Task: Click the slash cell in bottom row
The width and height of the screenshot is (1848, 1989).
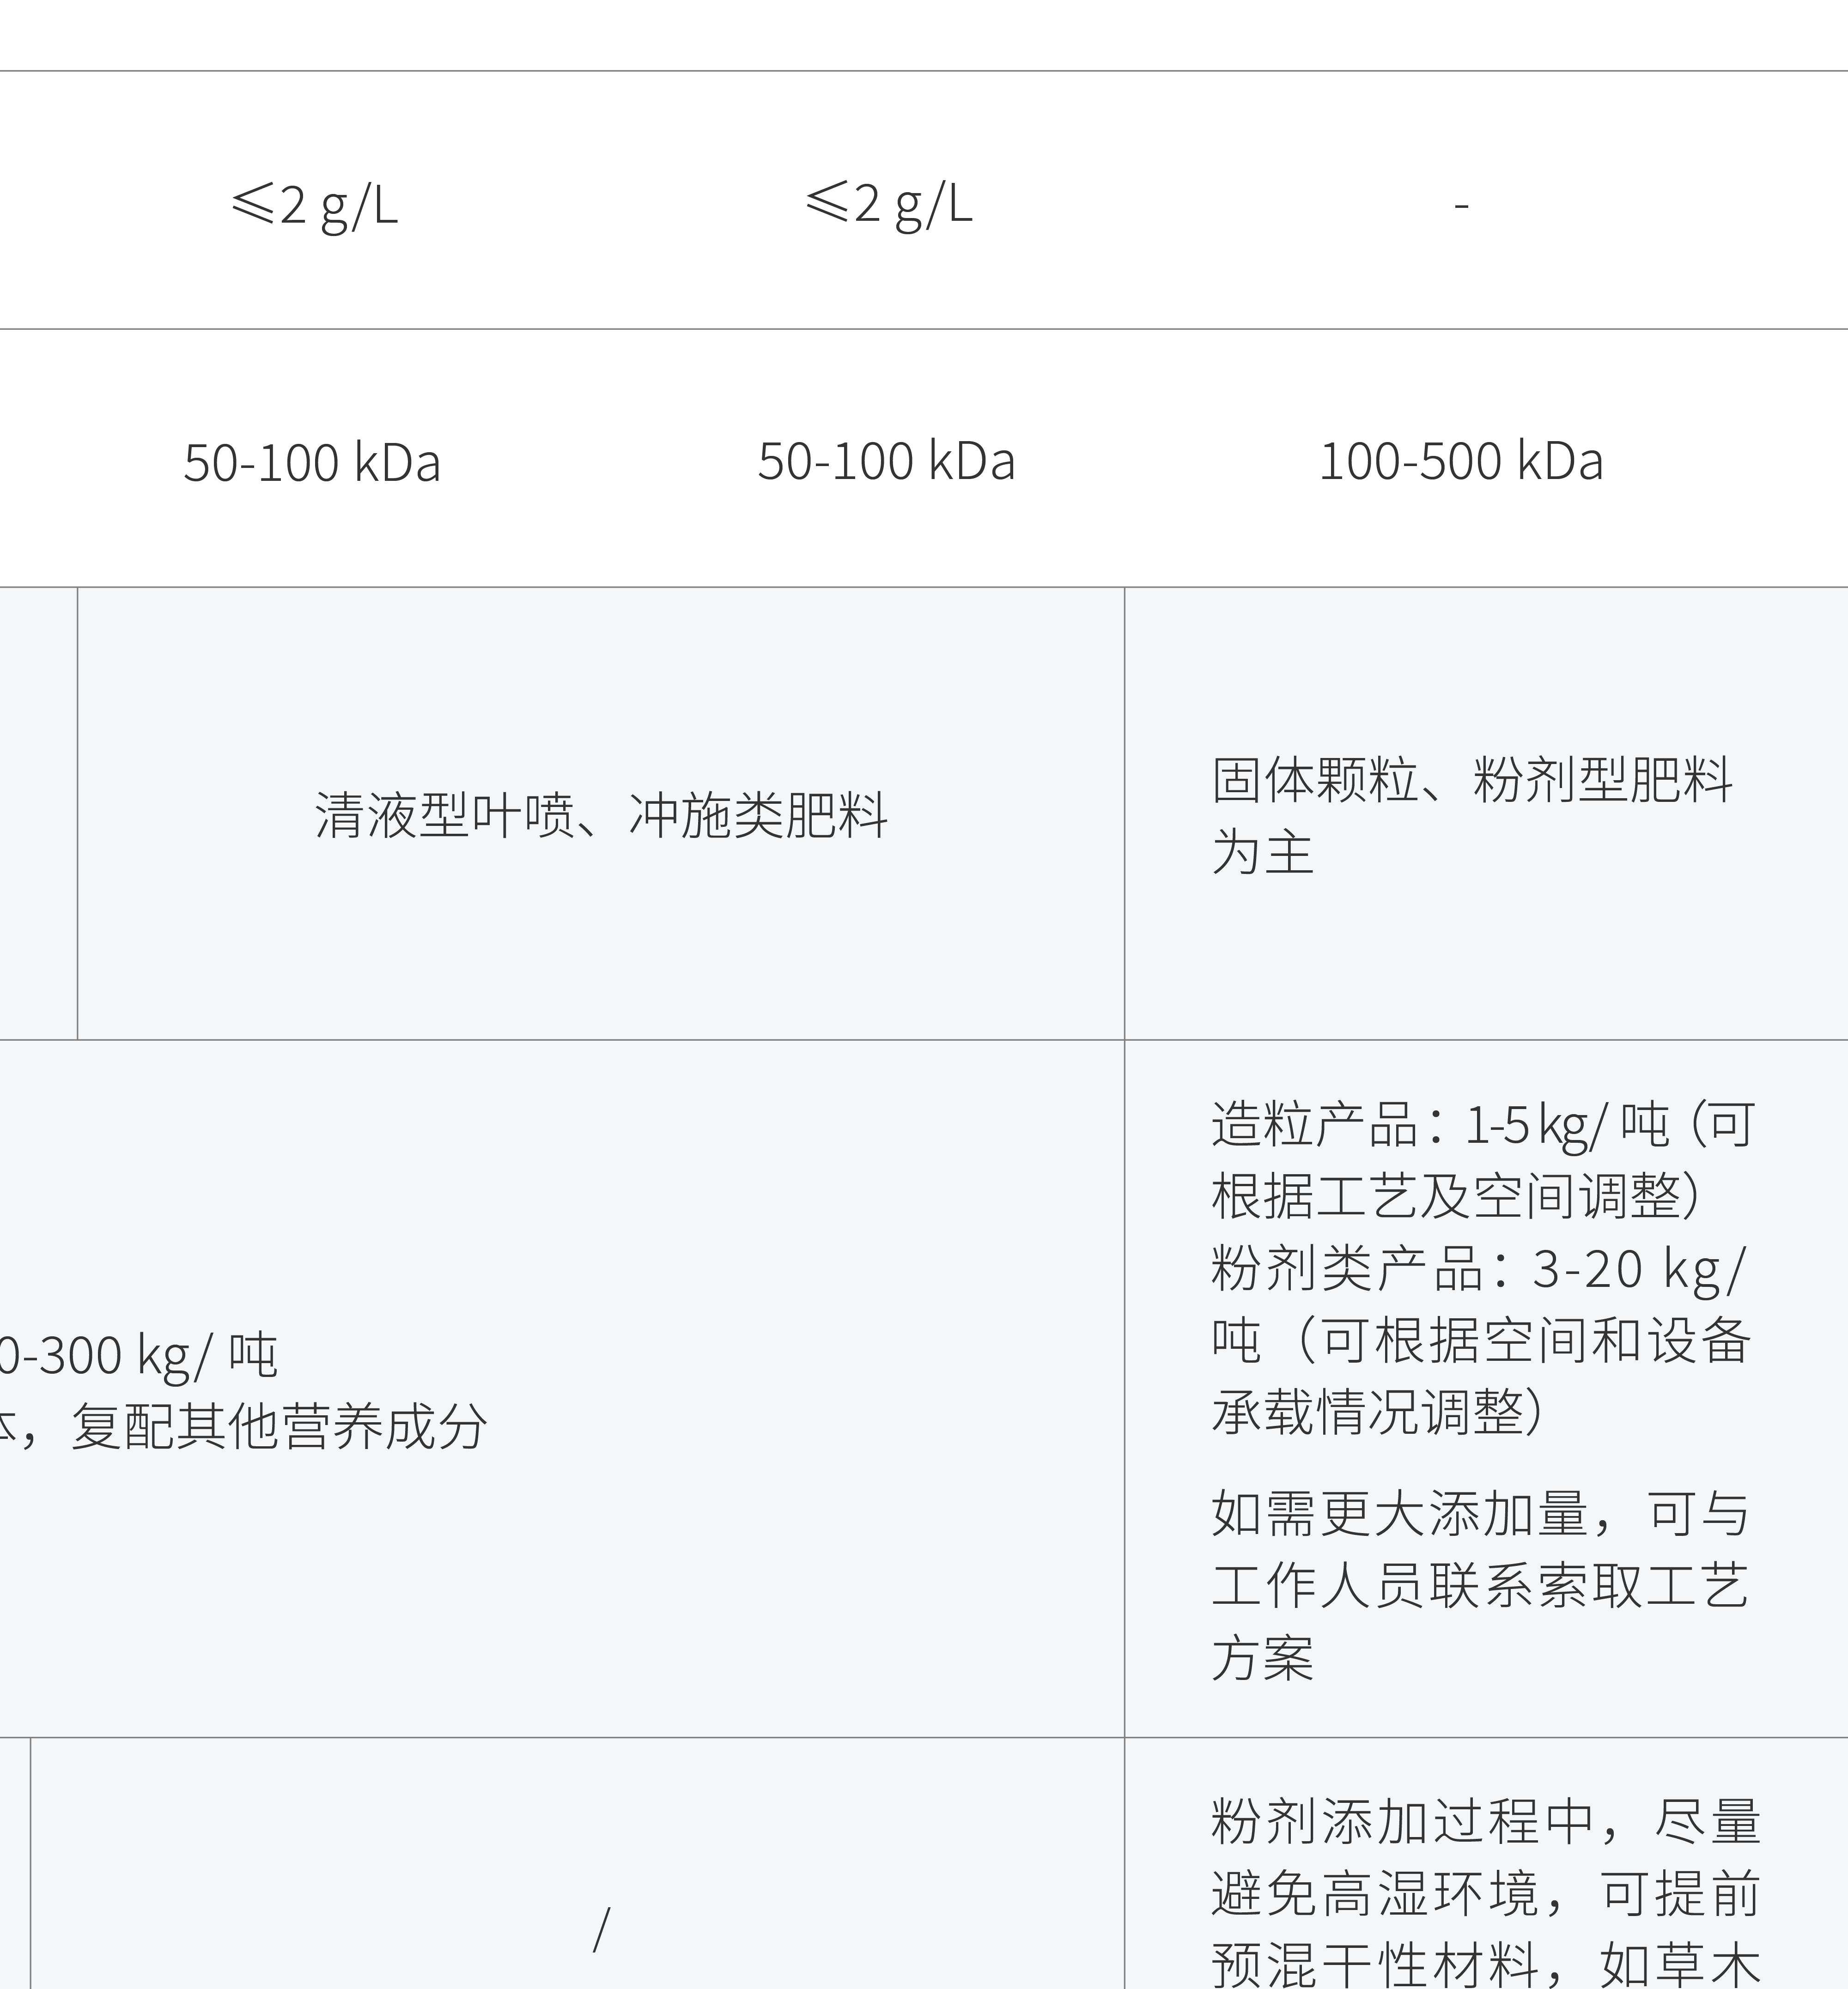Action: [x=601, y=1929]
